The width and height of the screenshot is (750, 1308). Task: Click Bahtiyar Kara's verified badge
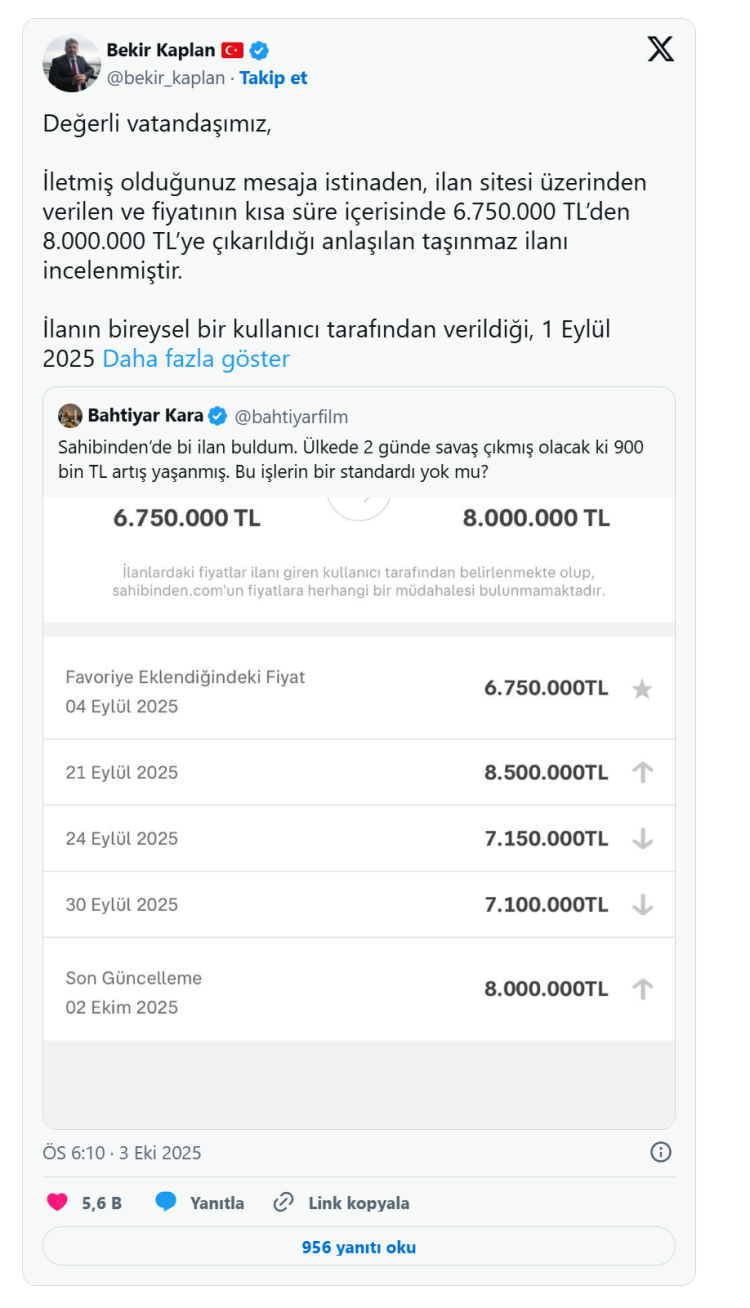point(218,416)
